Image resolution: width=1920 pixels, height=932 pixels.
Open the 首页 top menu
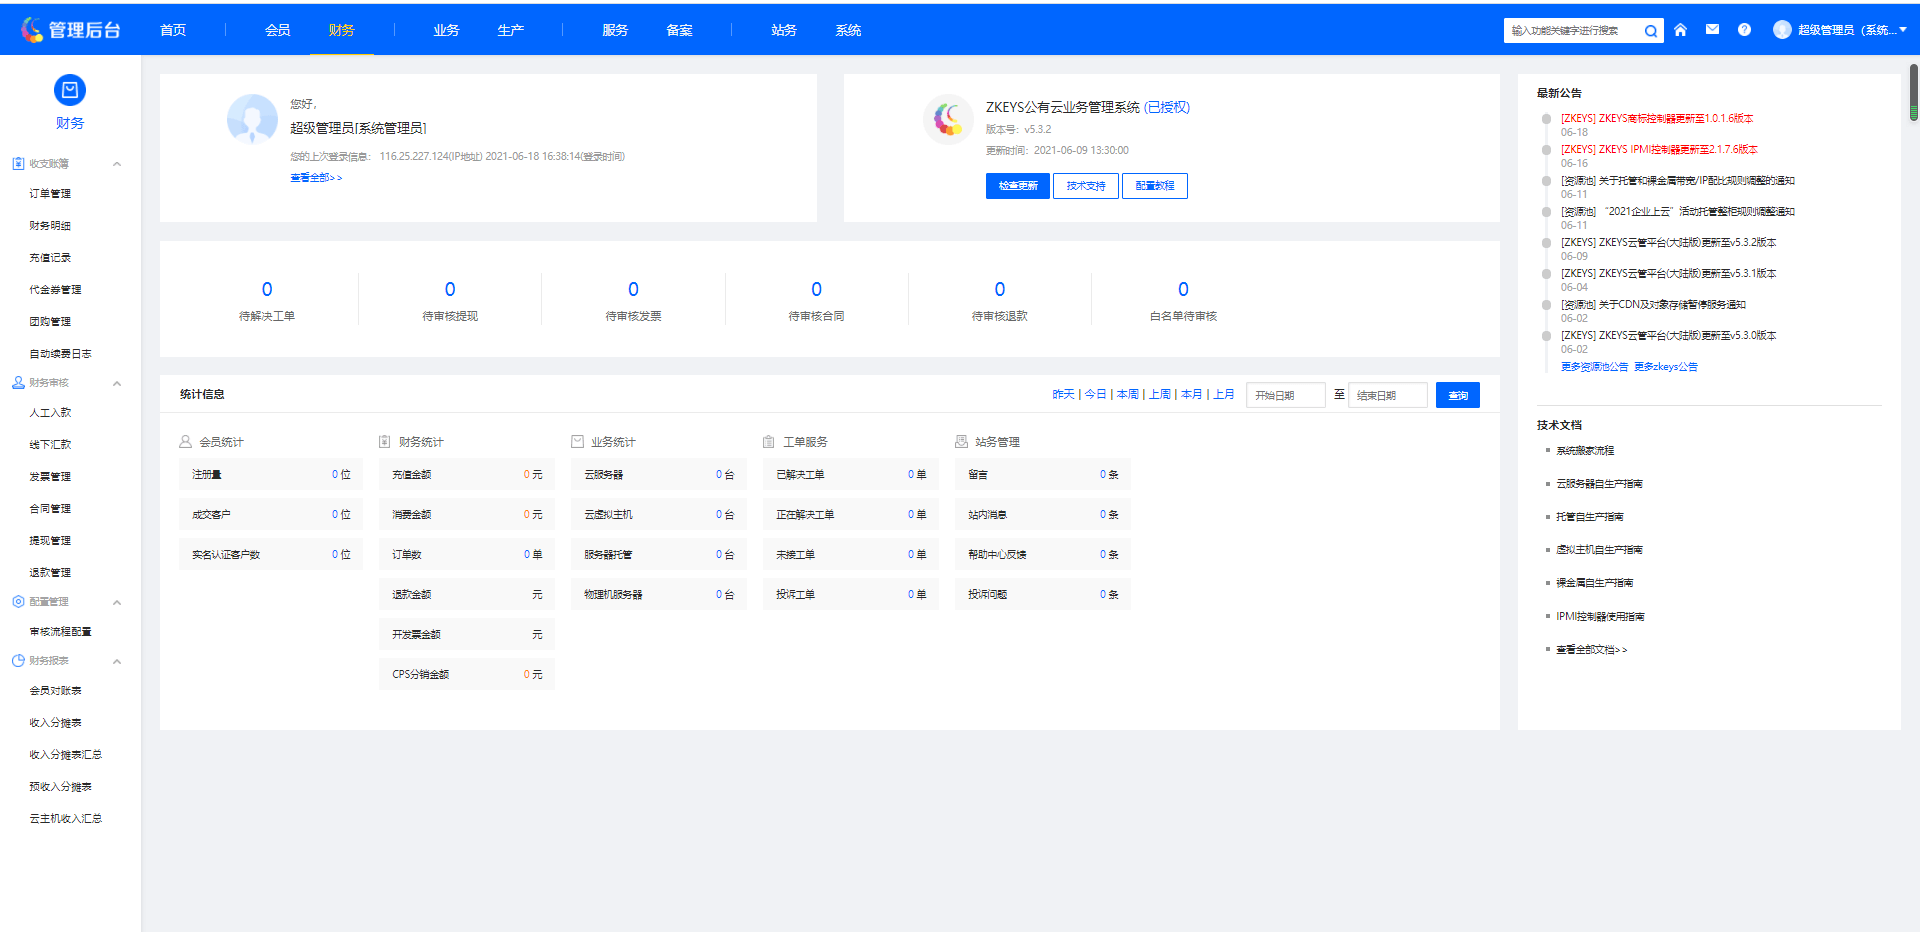[x=173, y=30]
